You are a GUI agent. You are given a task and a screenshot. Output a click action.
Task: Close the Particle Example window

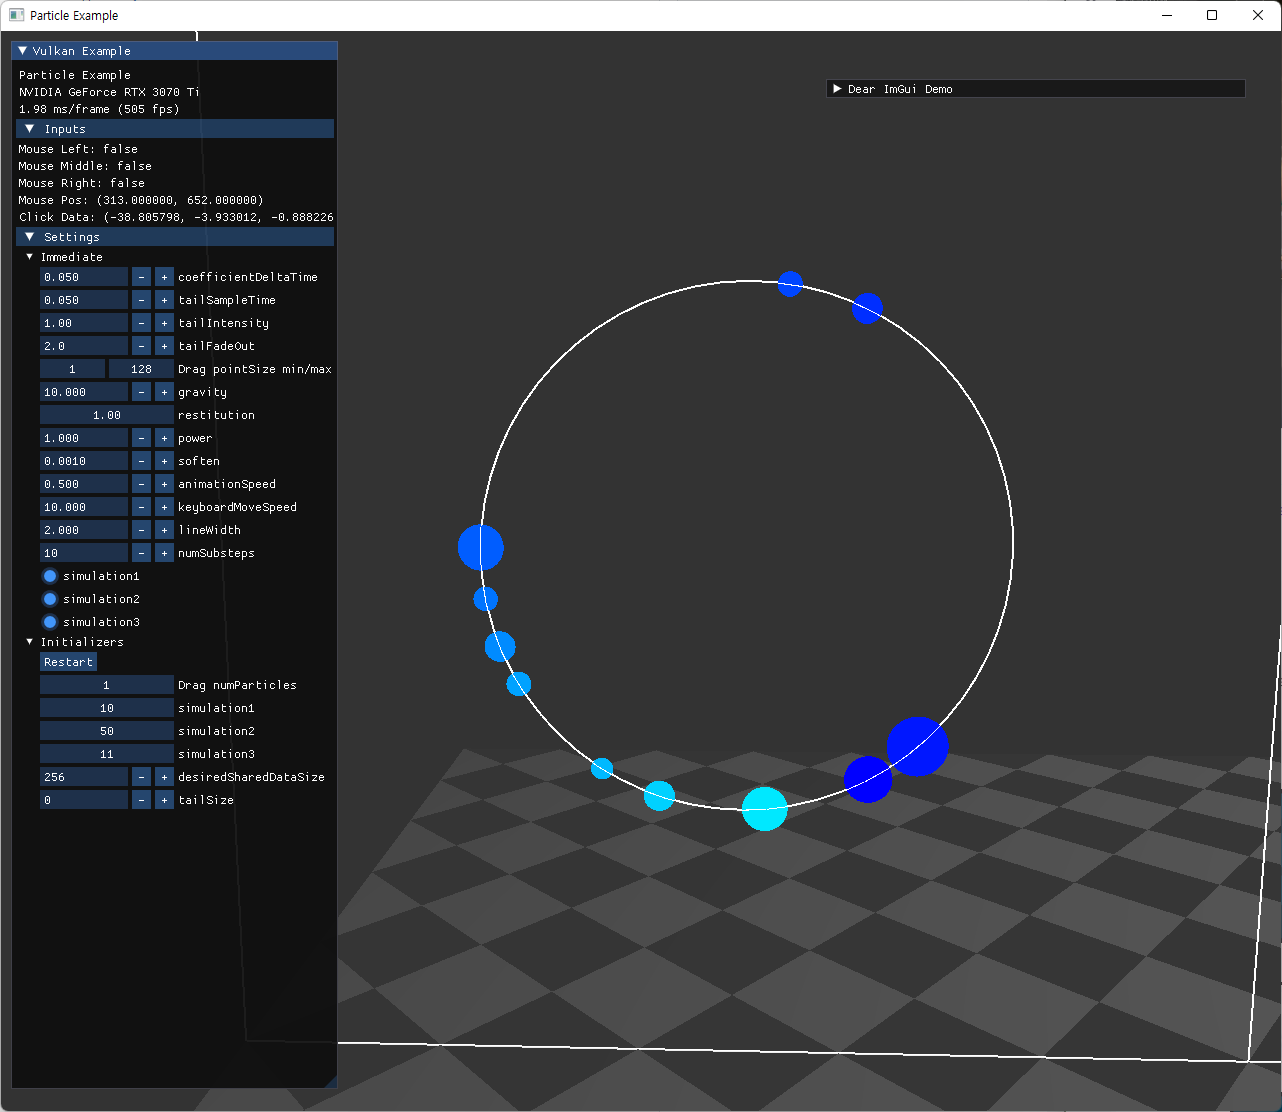click(1258, 15)
